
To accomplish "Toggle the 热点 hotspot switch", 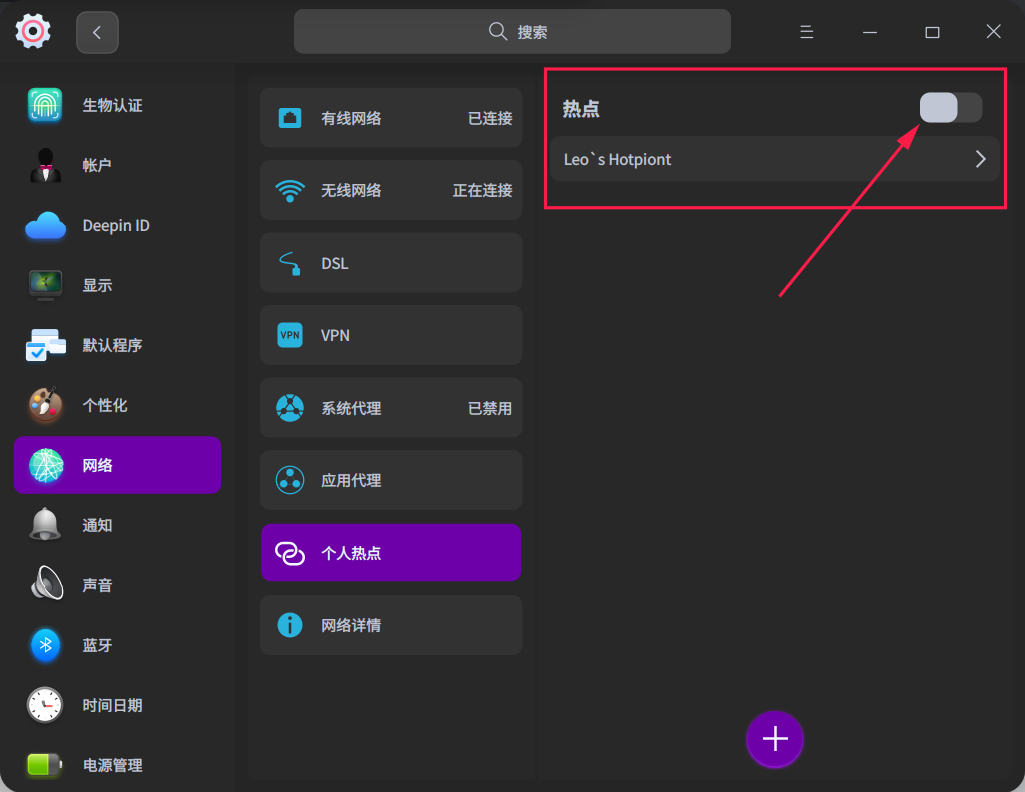I will [x=950, y=108].
